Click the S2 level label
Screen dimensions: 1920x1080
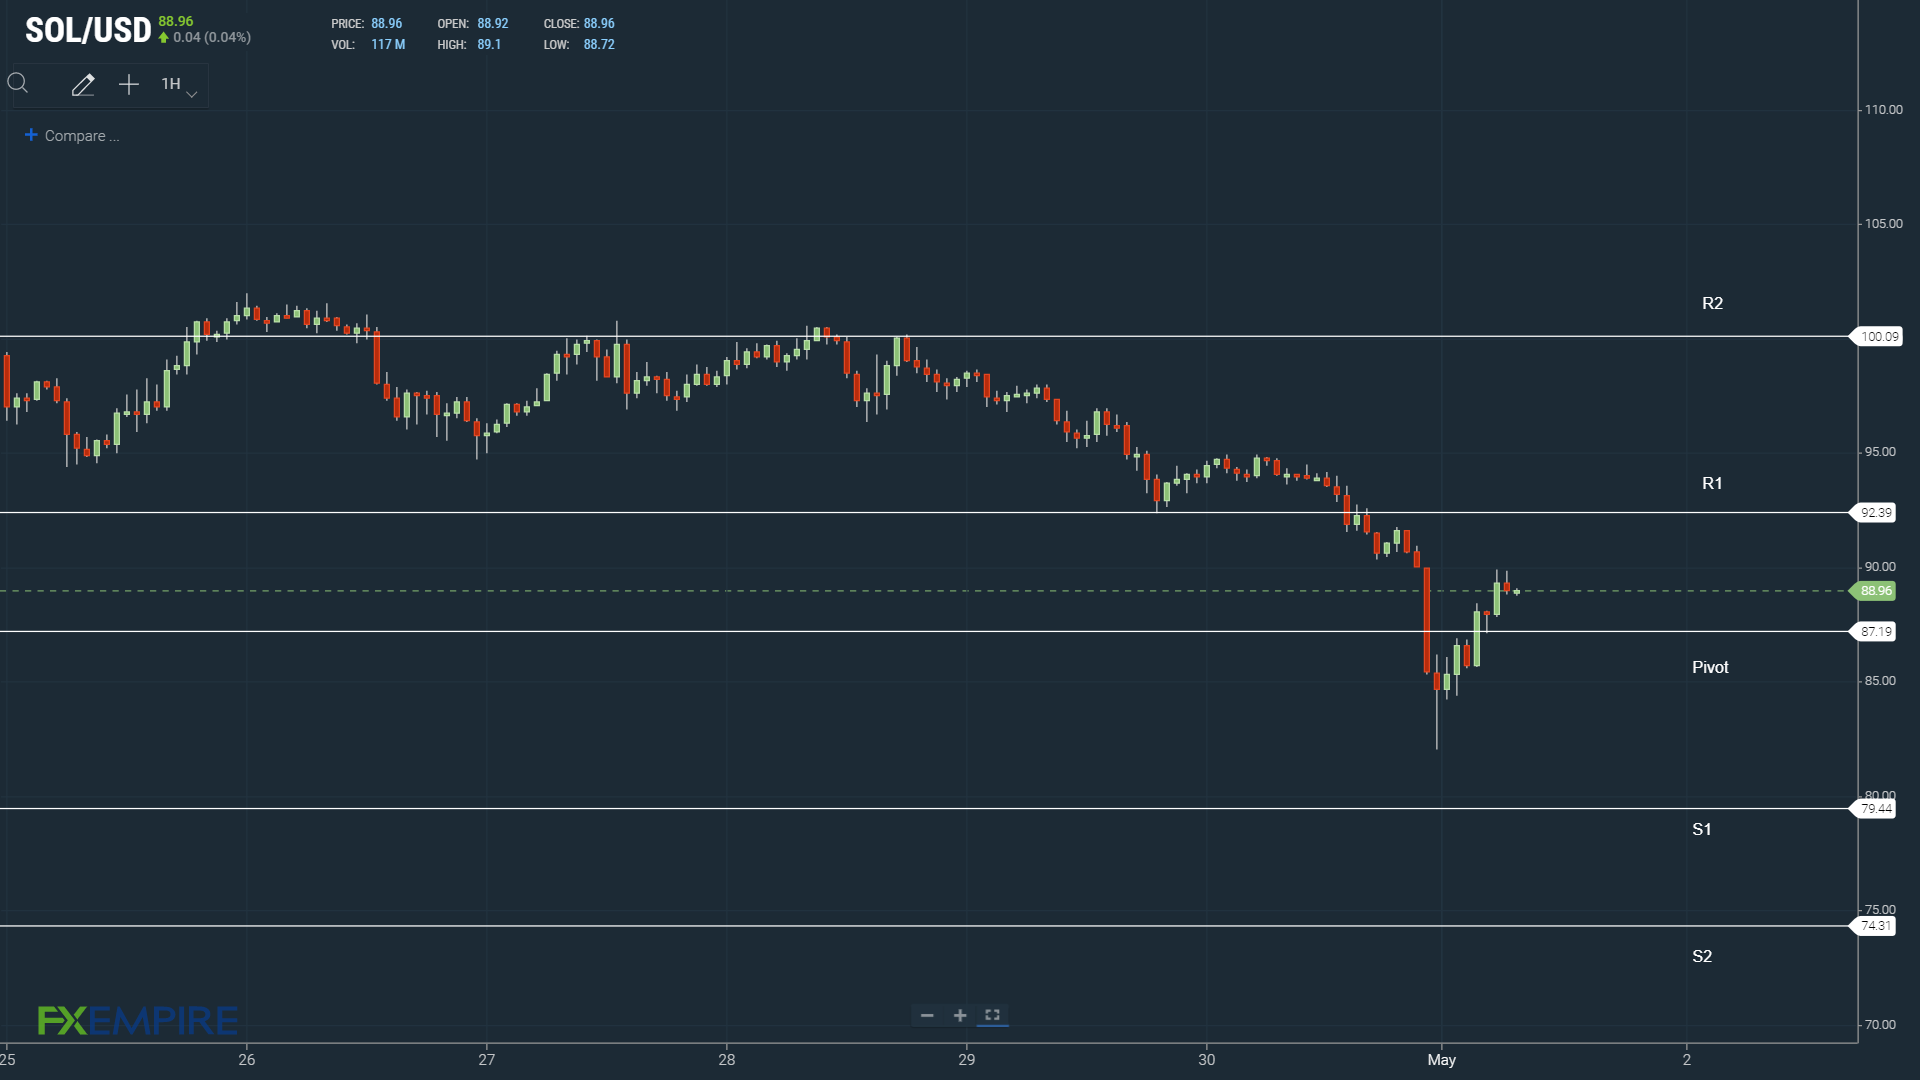1701,956
